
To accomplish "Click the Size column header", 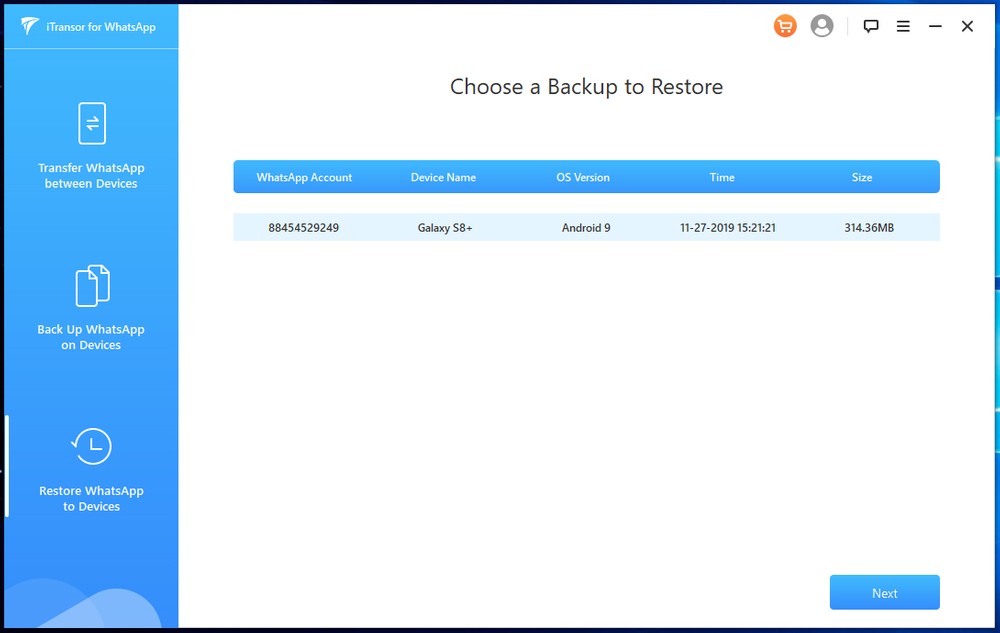I will pos(862,177).
